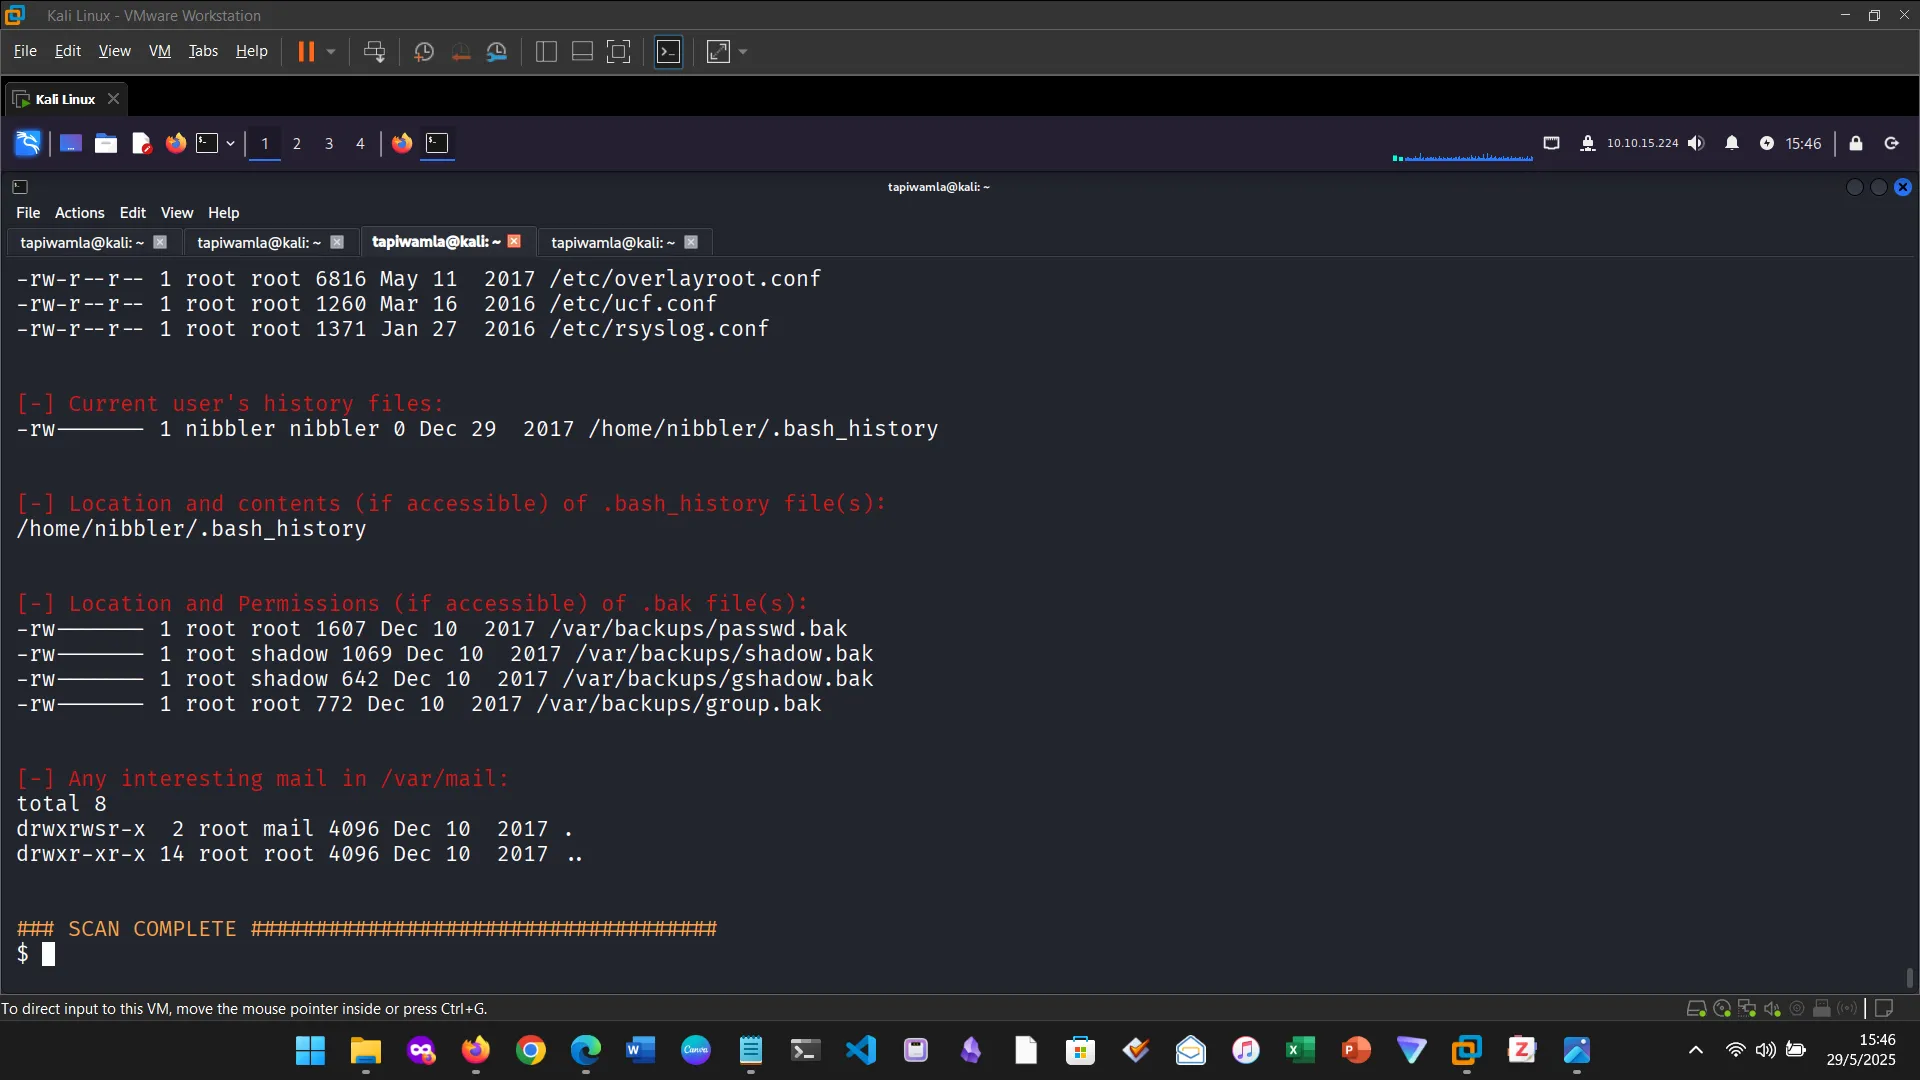1920x1080 pixels.
Task: Toggle the VMware library sidebar
Action: coord(546,51)
